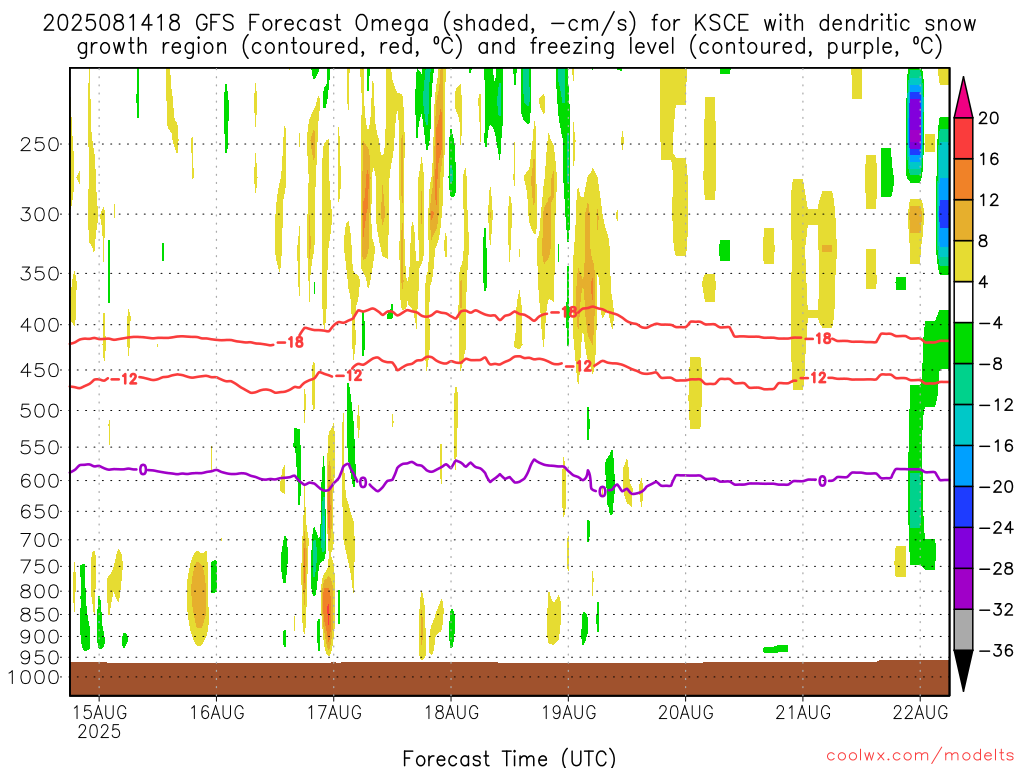The image size is (1024, 768).
Task: Select the cyan -16 to -12 colorbar swatch
Action: pos(963,425)
